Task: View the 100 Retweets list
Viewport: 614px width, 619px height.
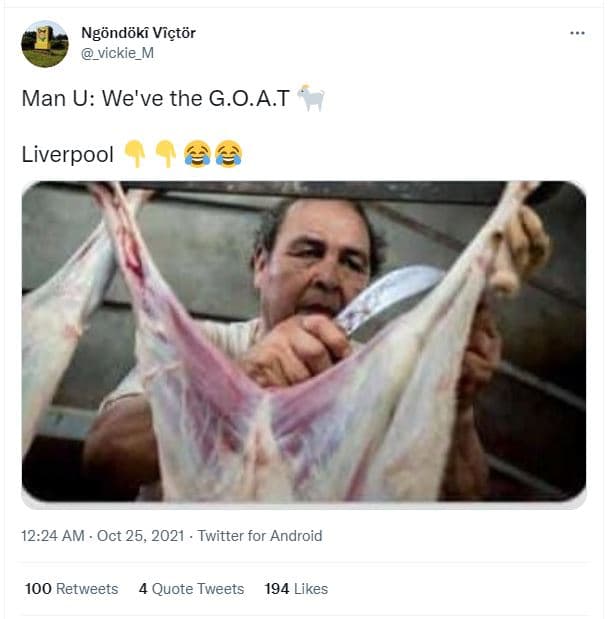Action: click(x=71, y=589)
